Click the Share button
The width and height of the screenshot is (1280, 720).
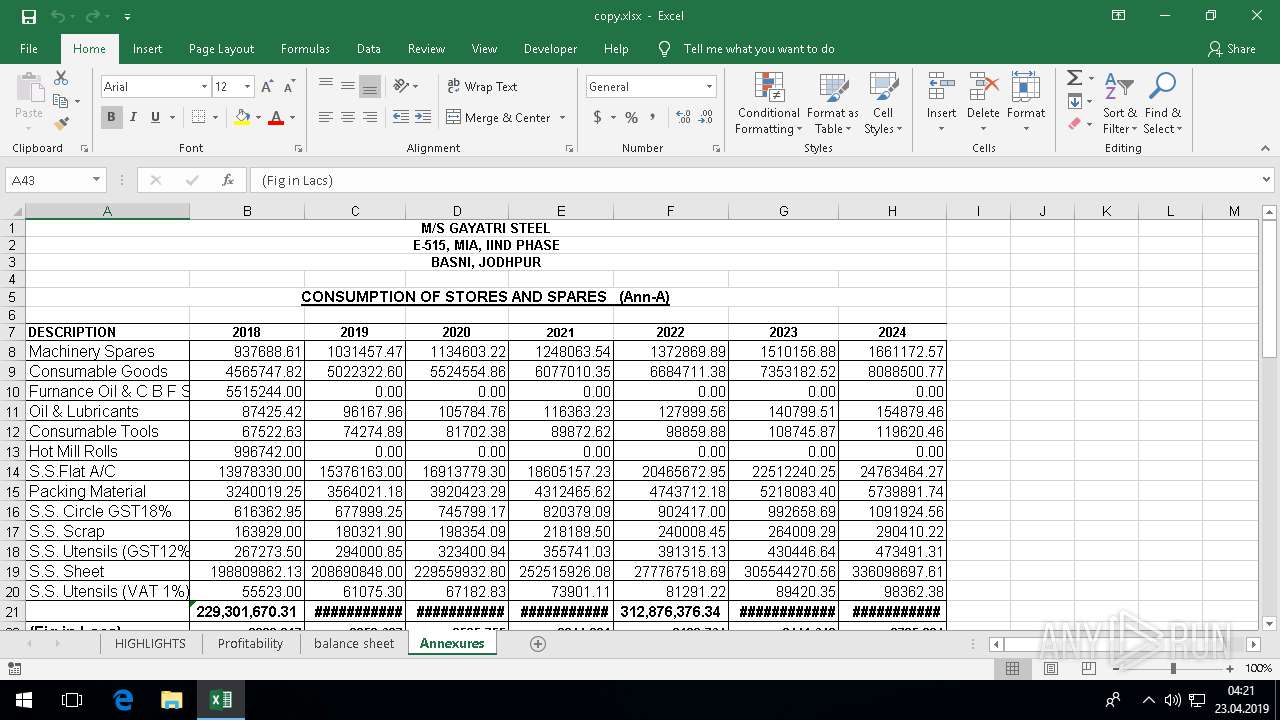coord(1231,49)
